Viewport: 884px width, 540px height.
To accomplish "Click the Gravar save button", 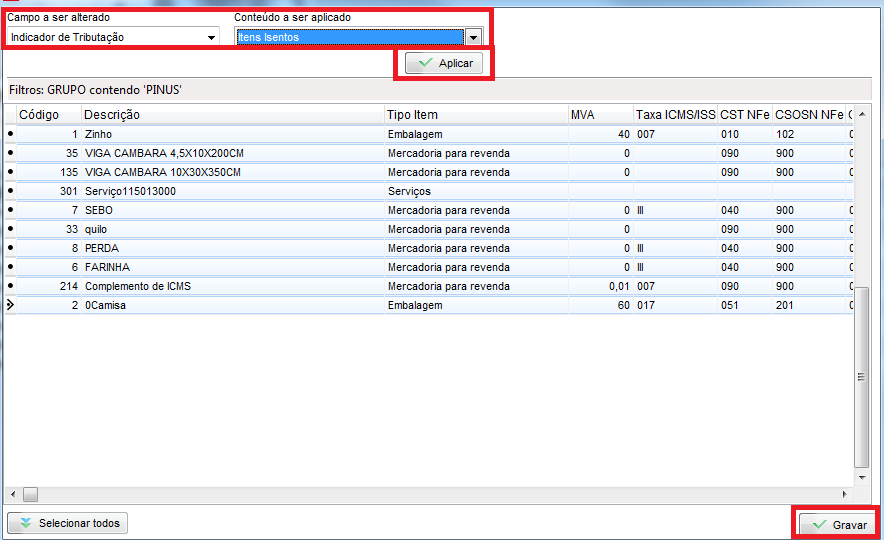I will point(838,524).
